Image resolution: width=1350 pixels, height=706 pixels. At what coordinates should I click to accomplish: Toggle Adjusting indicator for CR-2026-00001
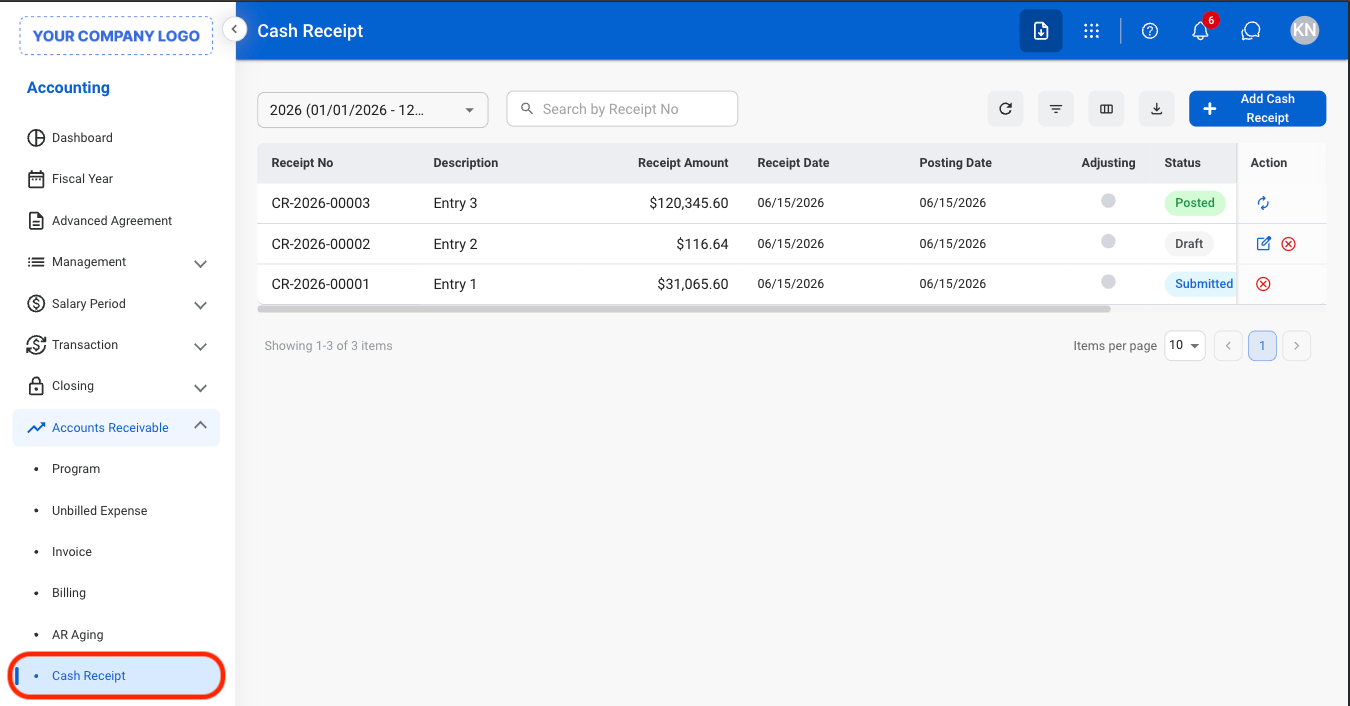[x=1108, y=282]
